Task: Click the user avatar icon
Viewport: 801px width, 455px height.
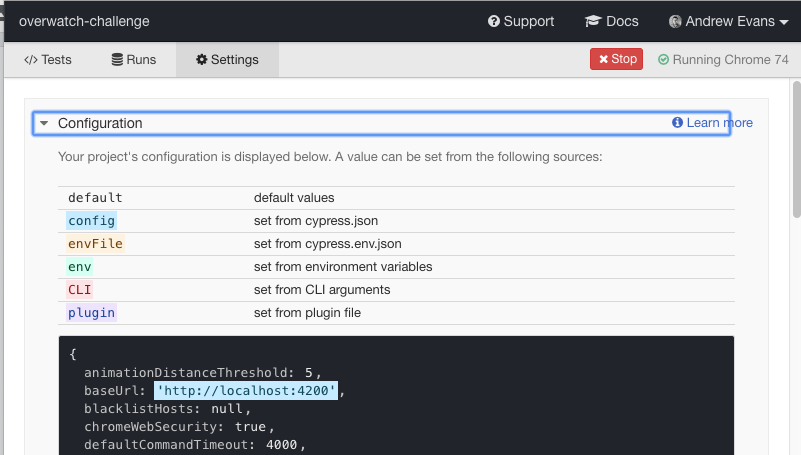Action: (x=675, y=21)
